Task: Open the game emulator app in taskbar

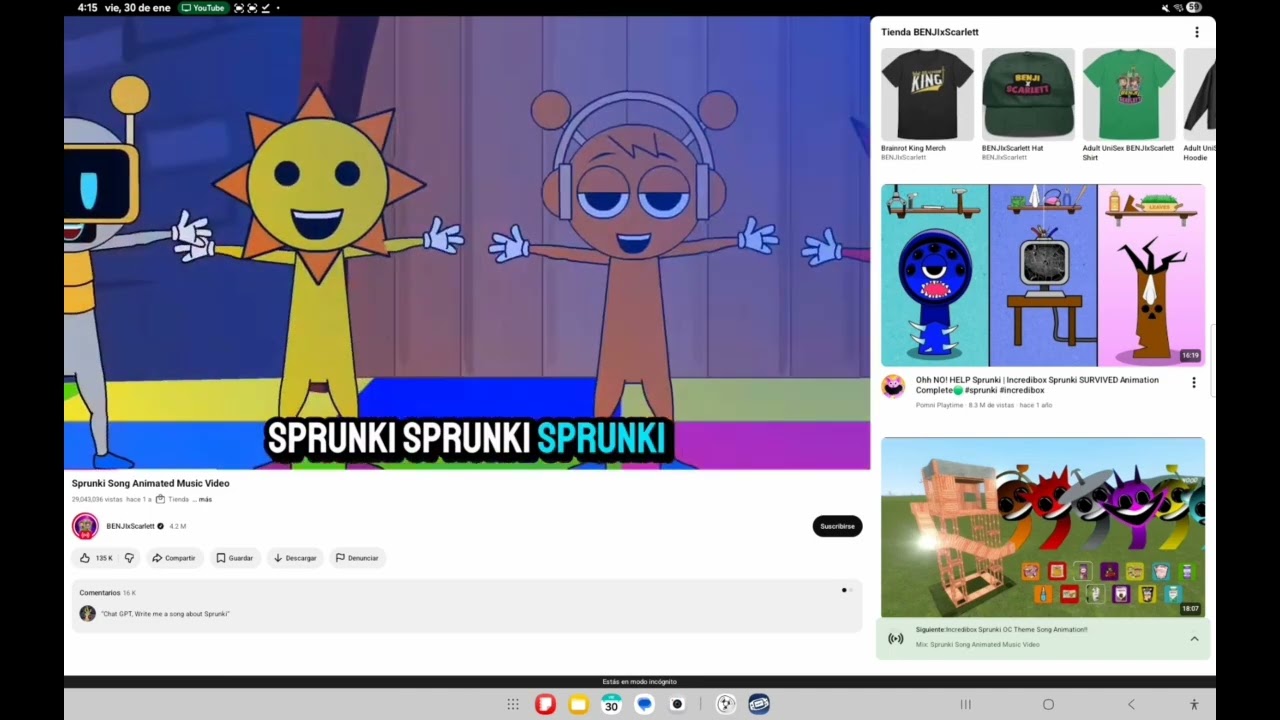Action: (x=759, y=704)
